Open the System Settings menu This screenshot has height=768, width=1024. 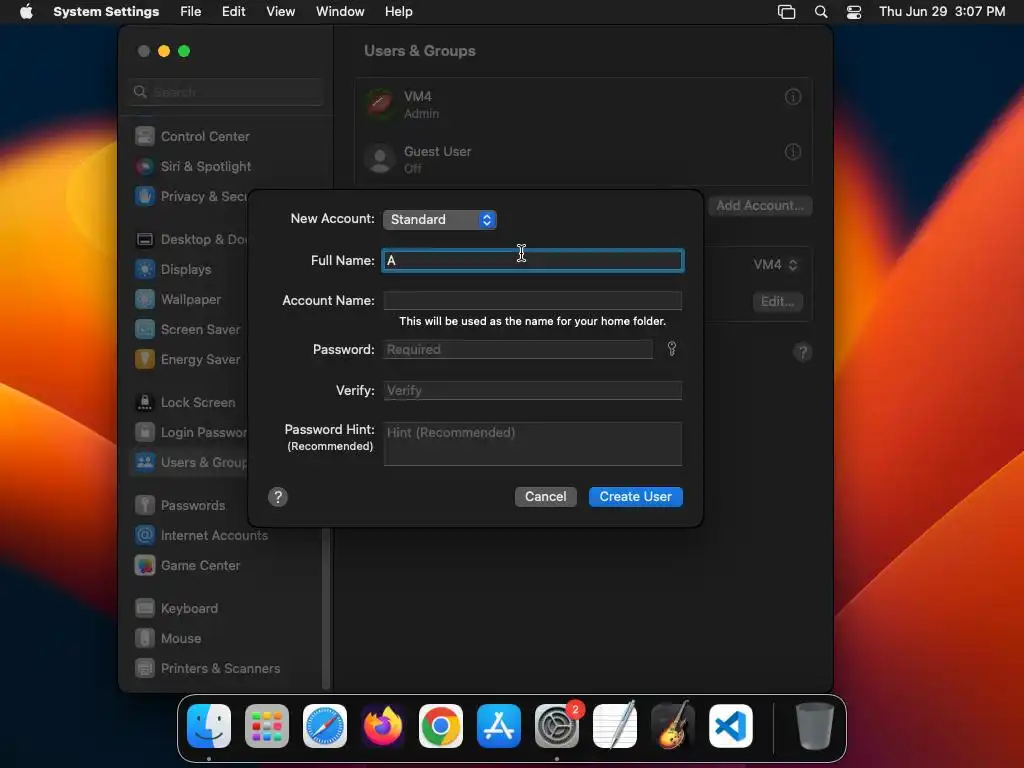click(x=106, y=12)
